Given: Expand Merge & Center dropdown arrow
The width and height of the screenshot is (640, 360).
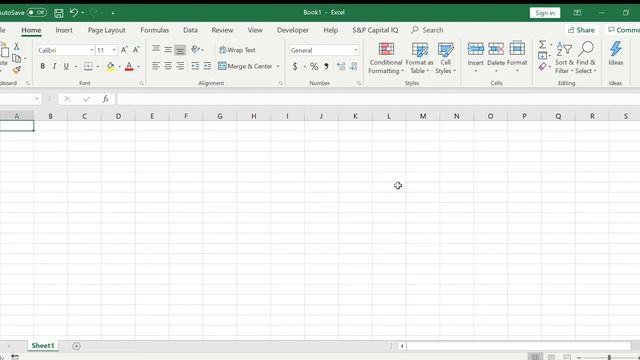Looking at the screenshot, I should (278, 66).
